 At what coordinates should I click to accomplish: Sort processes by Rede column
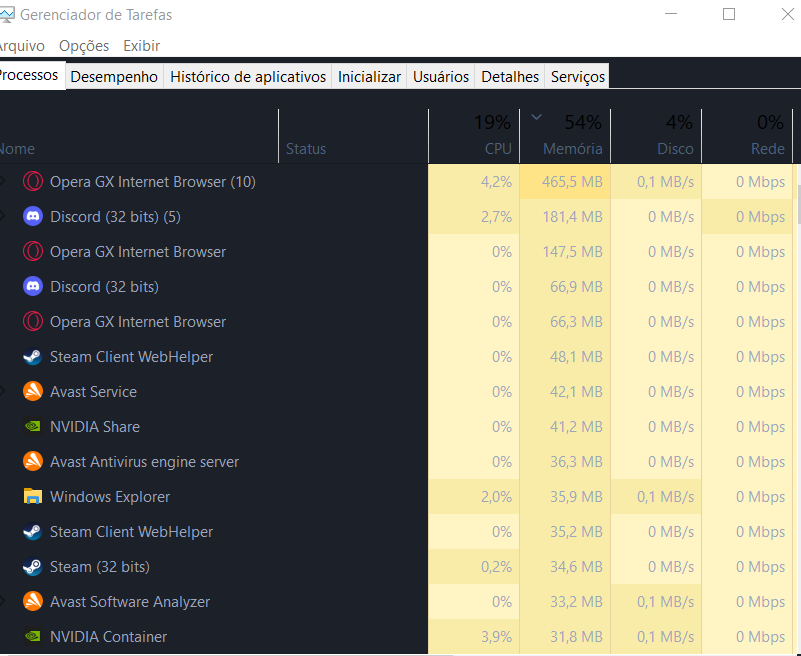click(x=747, y=136)
